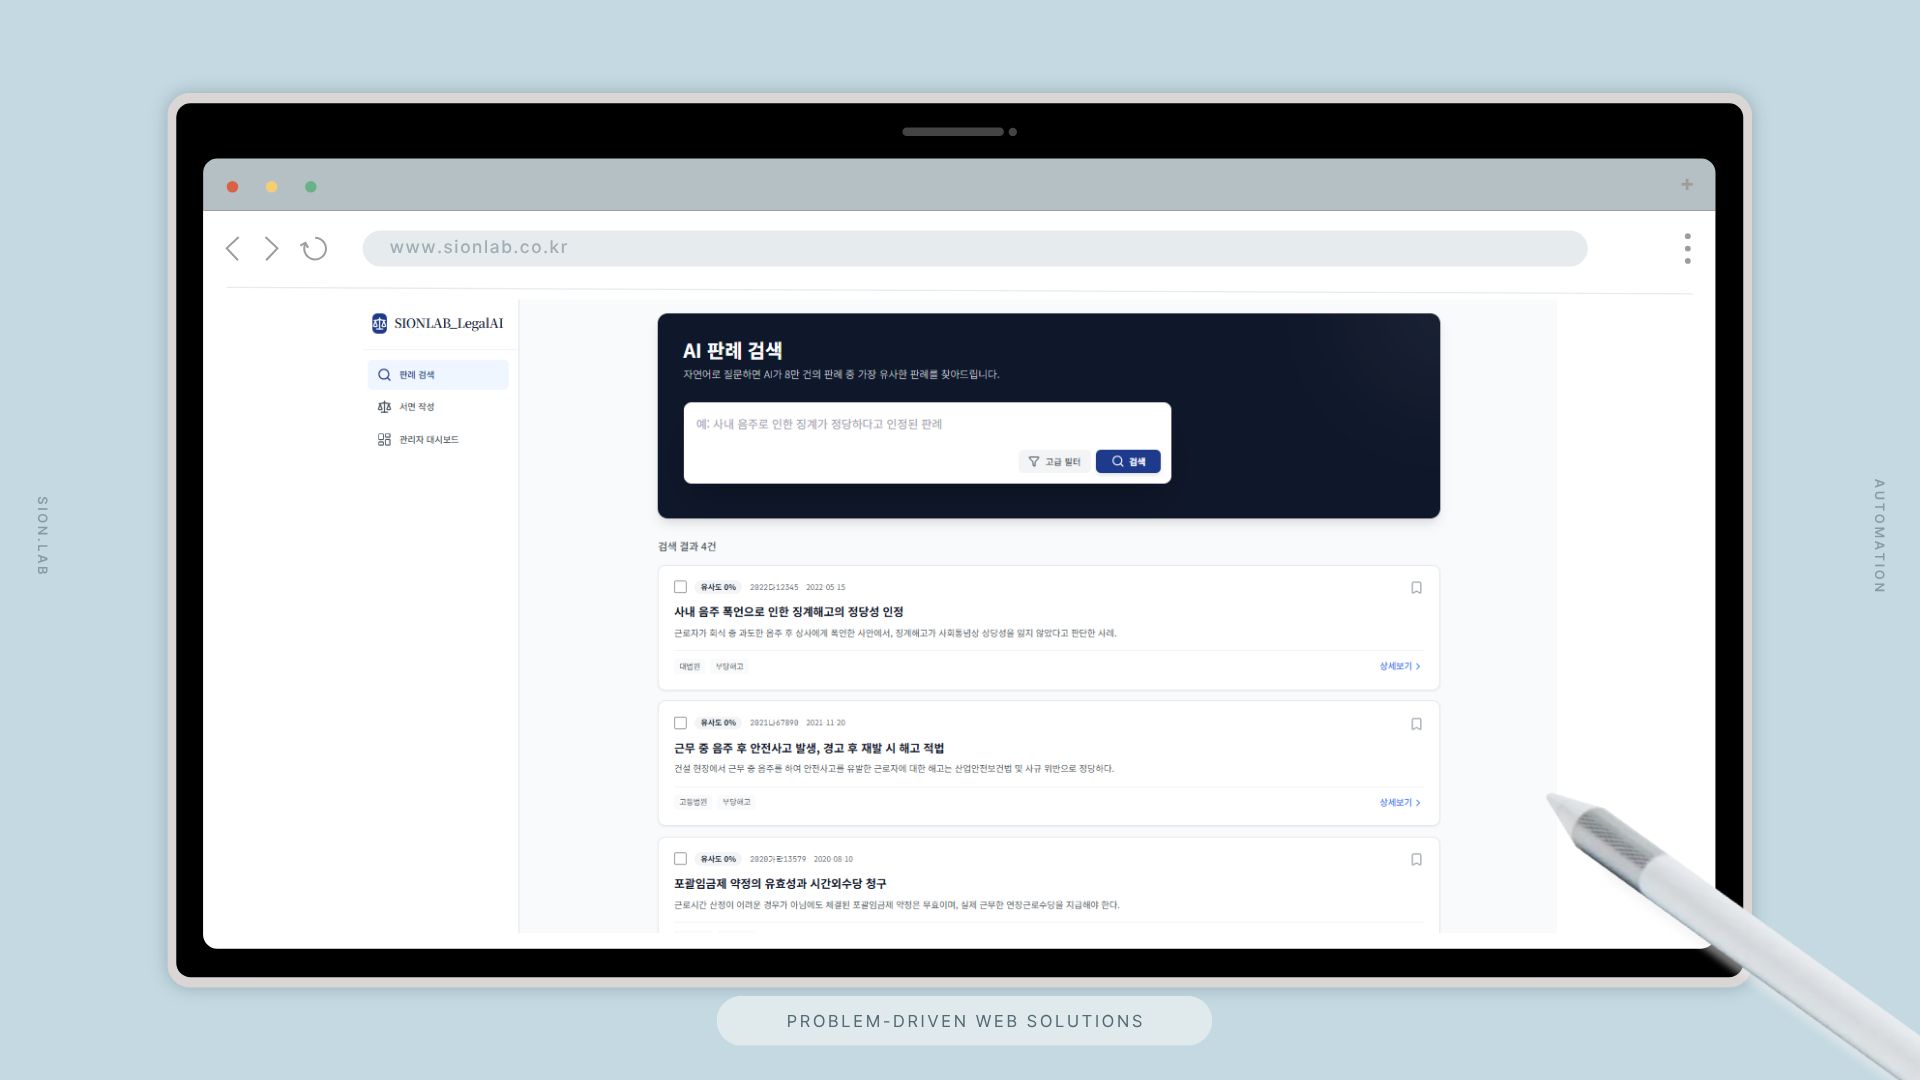Open the browser three-dot menu
1920x1080 pixels.
(x=1687, y=249)
